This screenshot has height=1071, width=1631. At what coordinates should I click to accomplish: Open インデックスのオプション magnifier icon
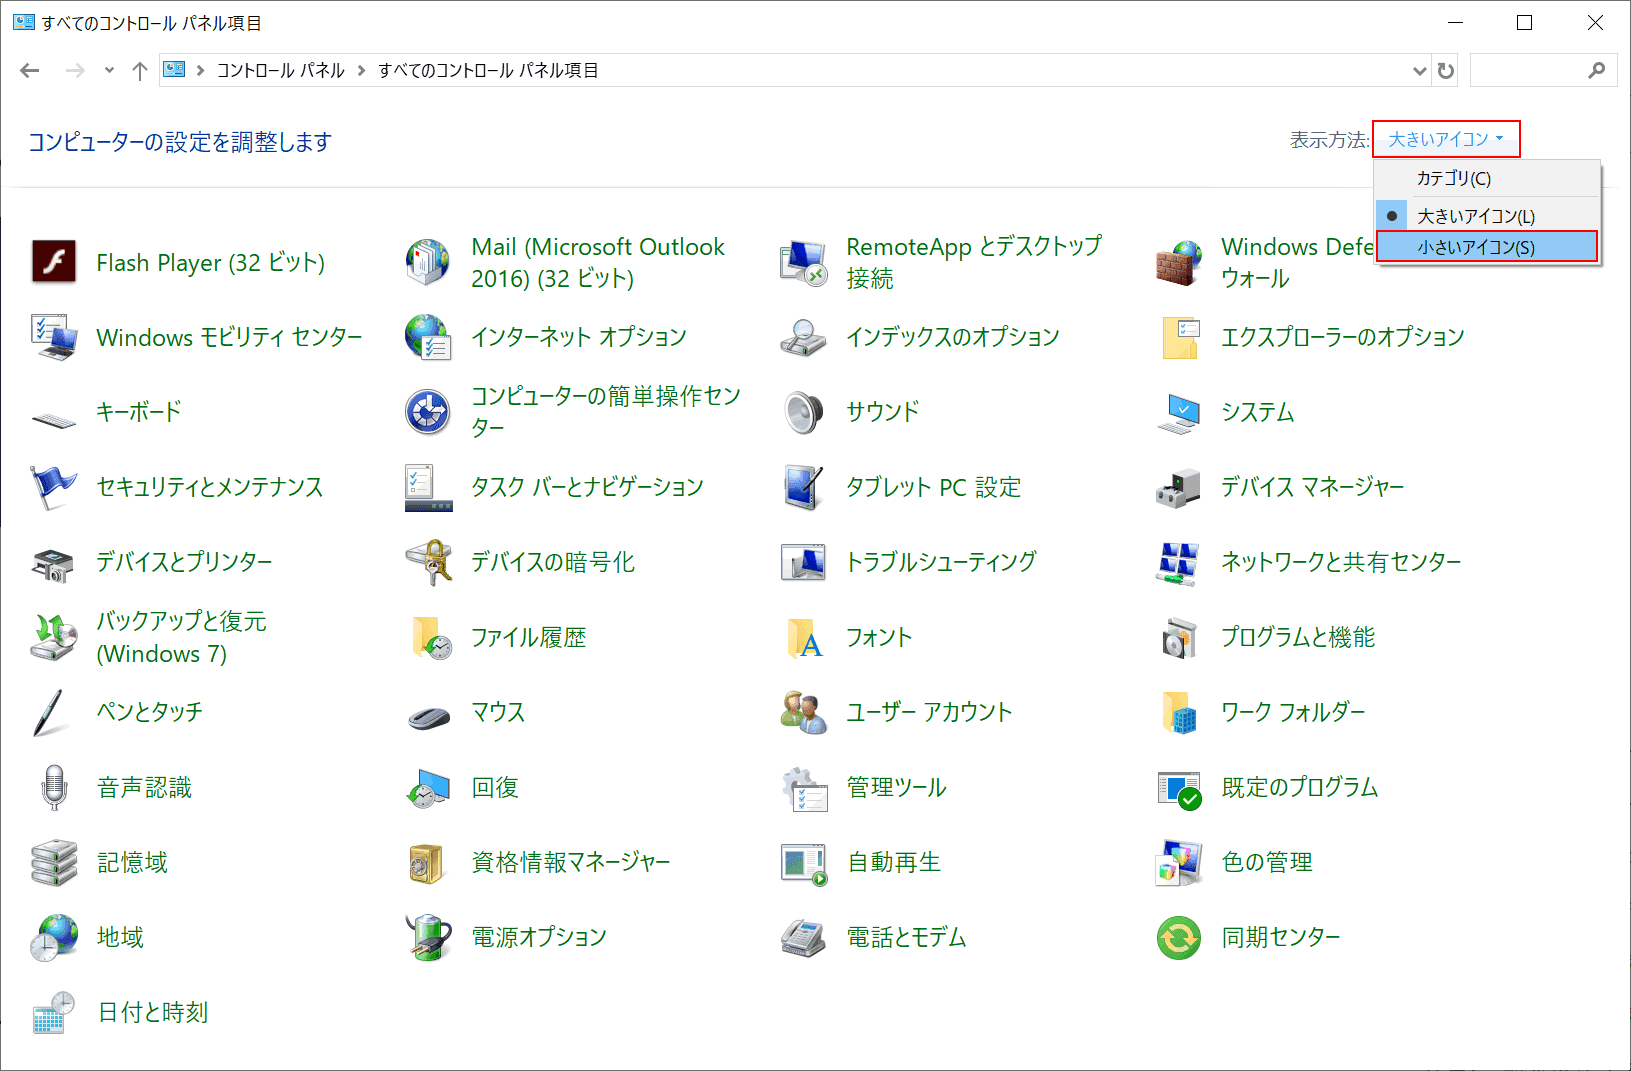pos(803,337)
